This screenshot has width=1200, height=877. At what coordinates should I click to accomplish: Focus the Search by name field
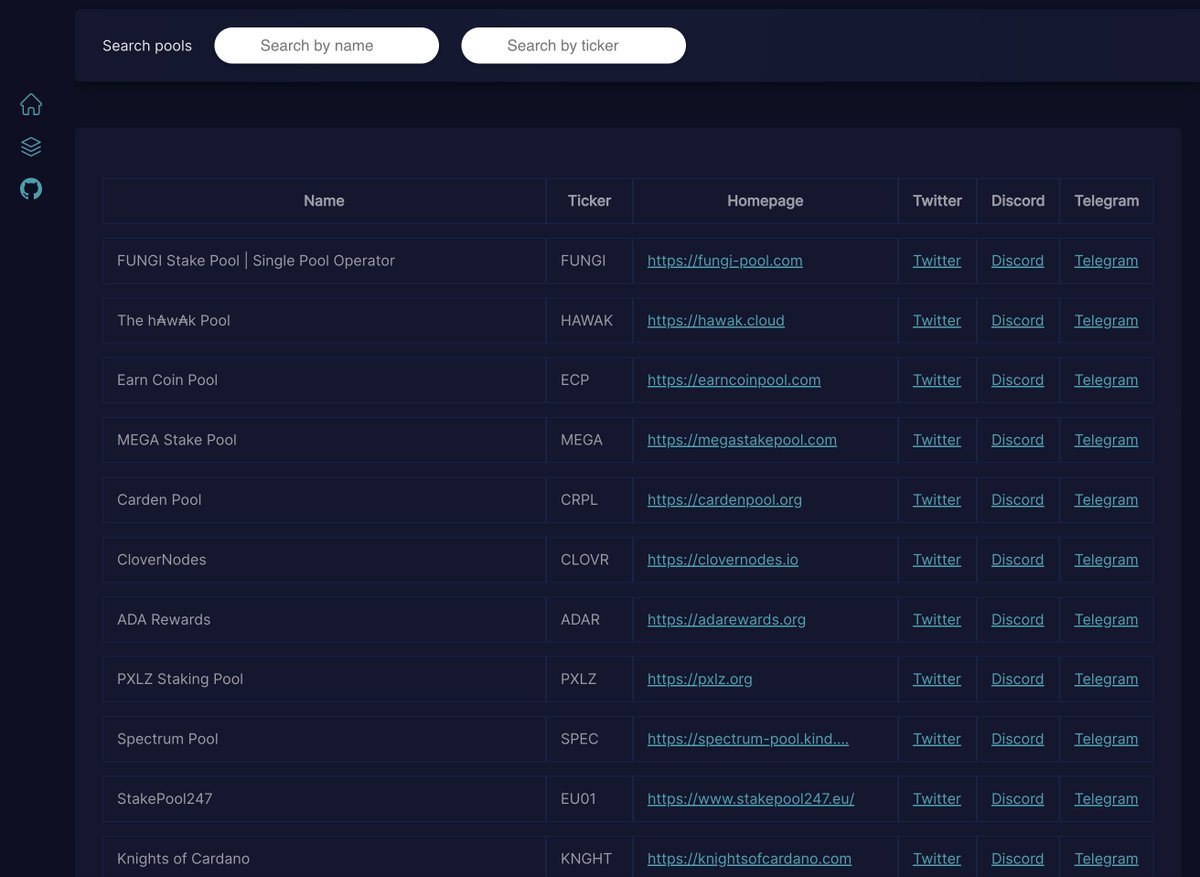coord(327,45)
